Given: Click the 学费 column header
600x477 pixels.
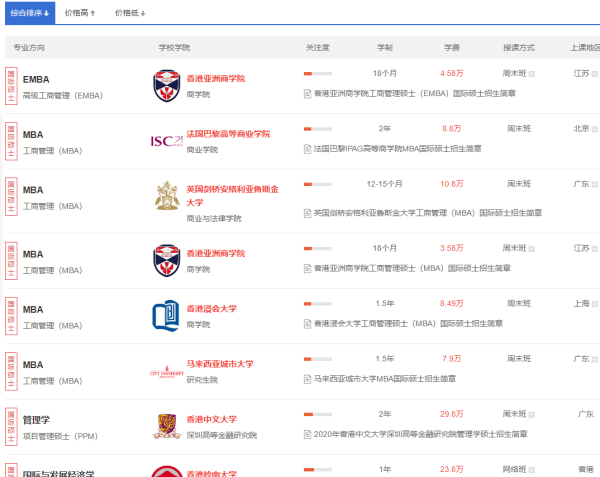Looking at the screenshot, I should tap(452, 47).
